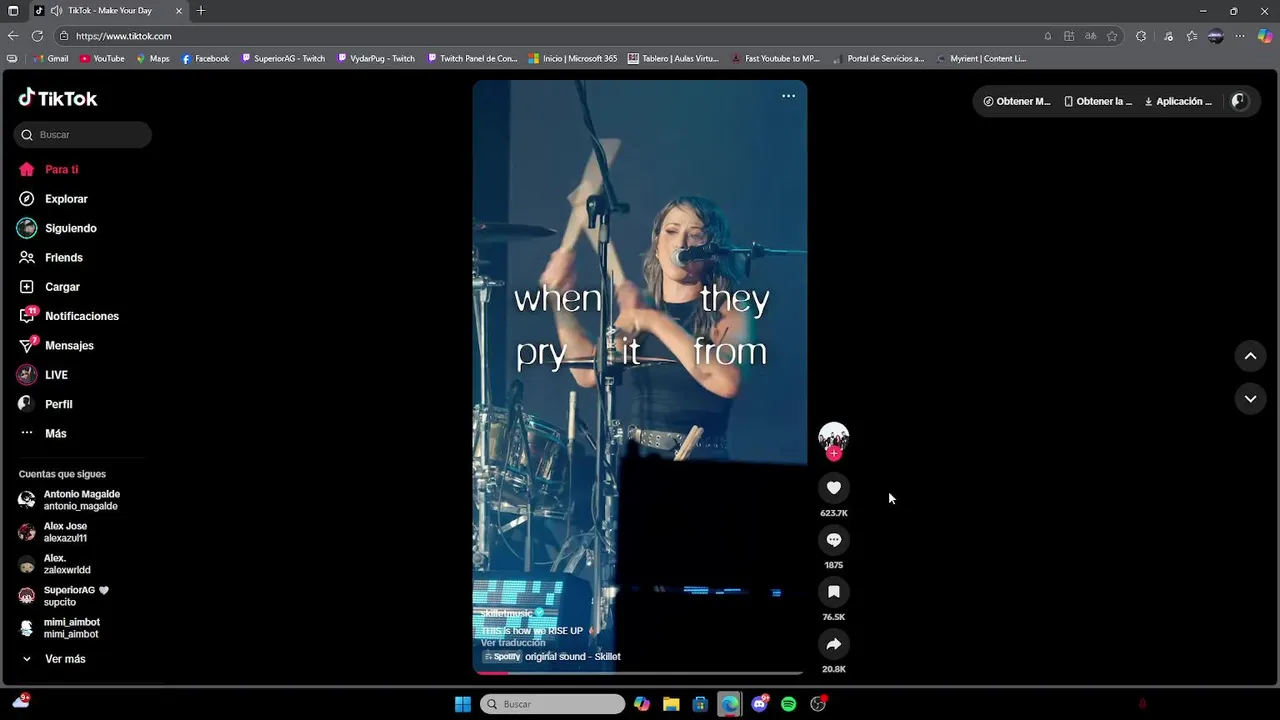Click Obtener M... button at top
Screen dimensions: 1280x720
tap(1016, 101)
